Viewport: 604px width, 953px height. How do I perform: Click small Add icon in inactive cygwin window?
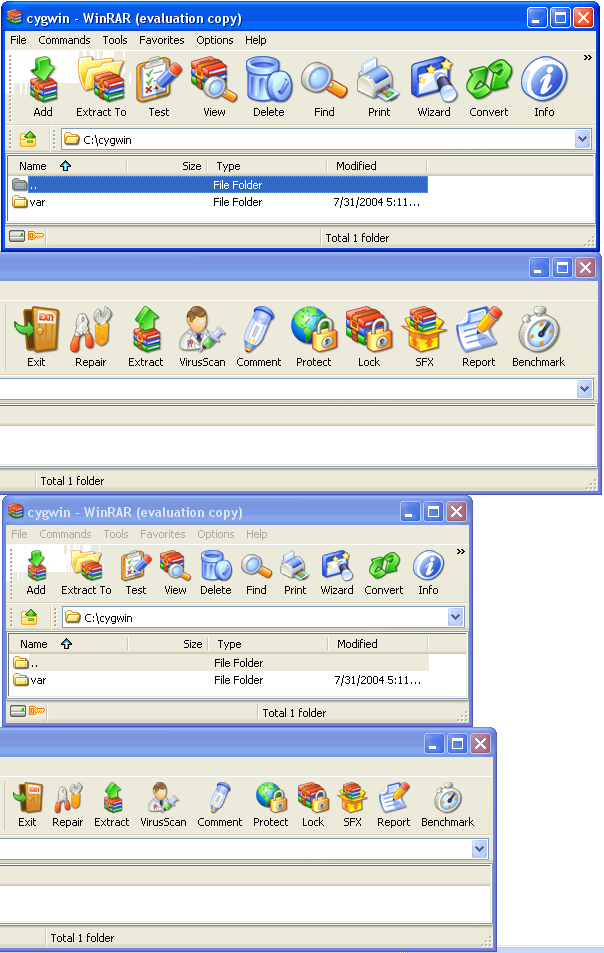click(36, 566)
